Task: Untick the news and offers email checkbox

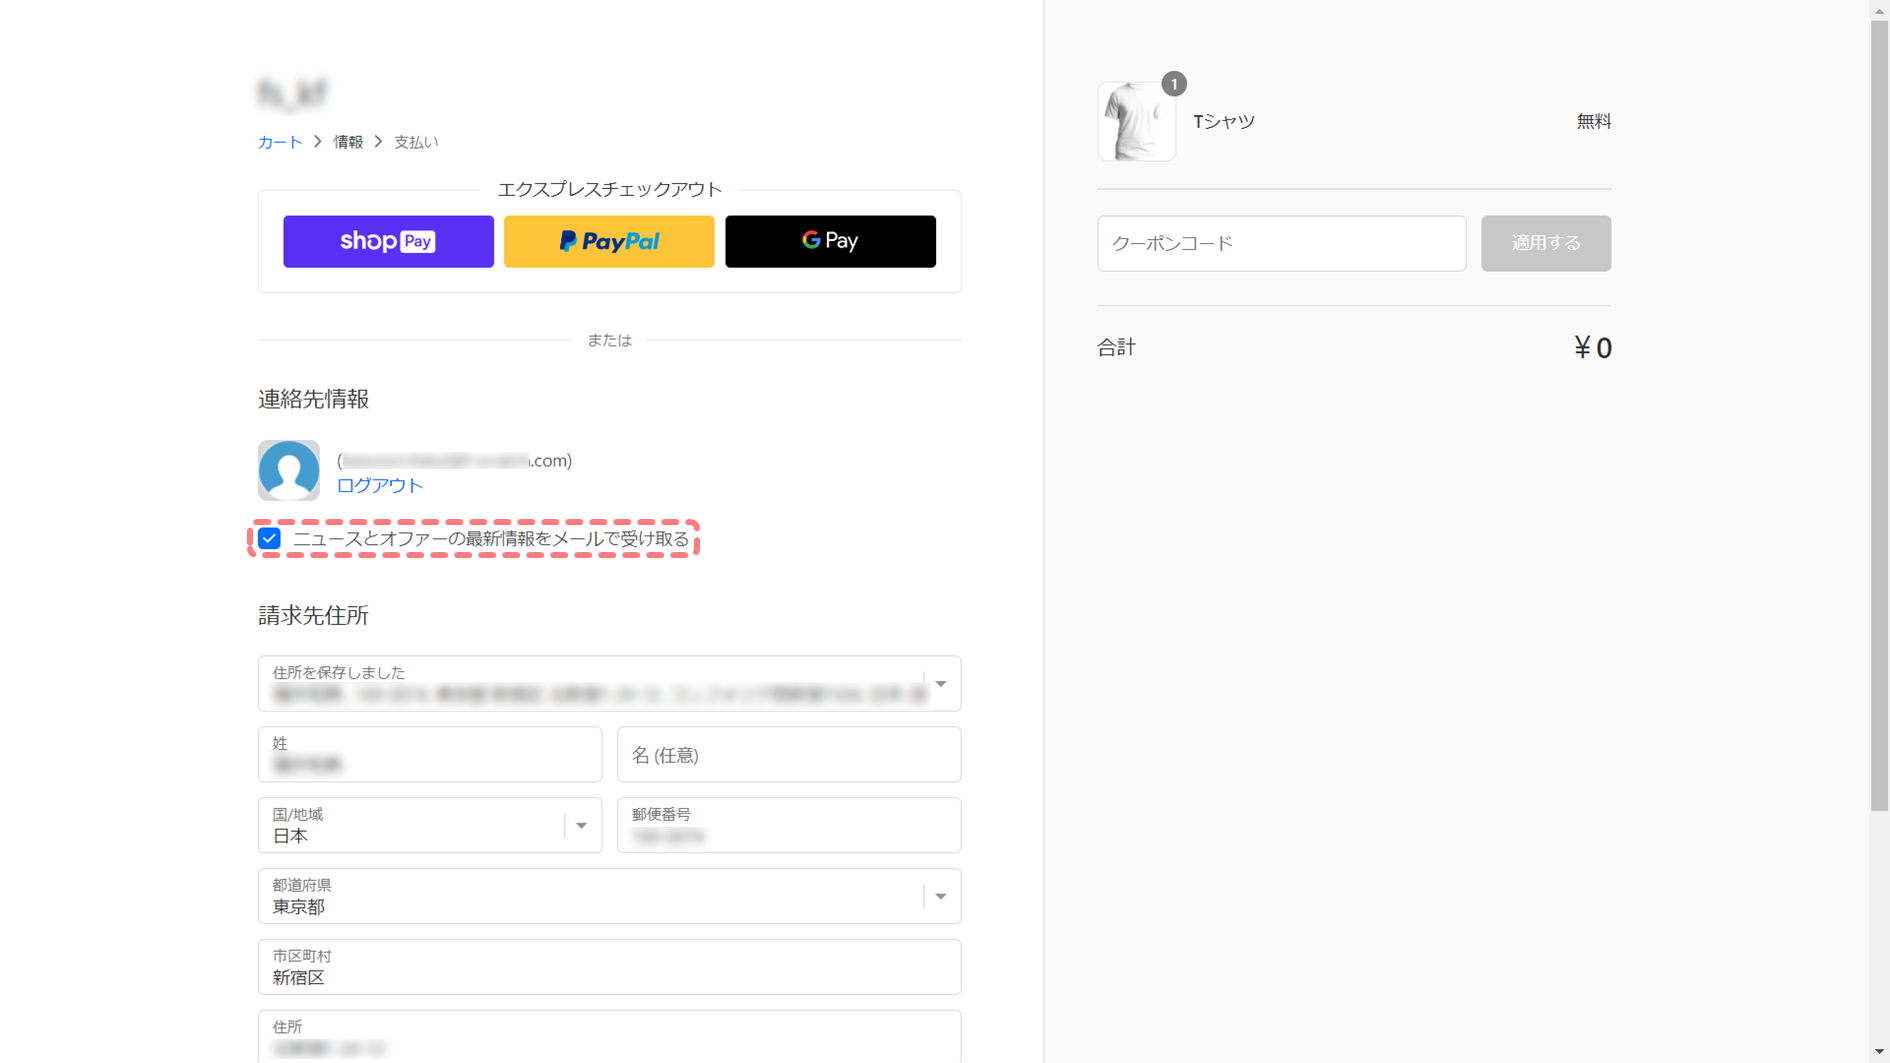Action: pos(269,539)
